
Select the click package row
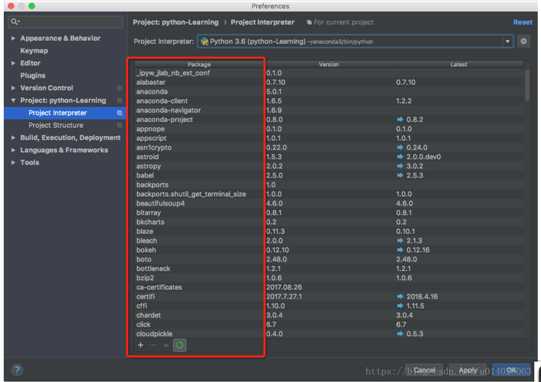pos(329,324)
